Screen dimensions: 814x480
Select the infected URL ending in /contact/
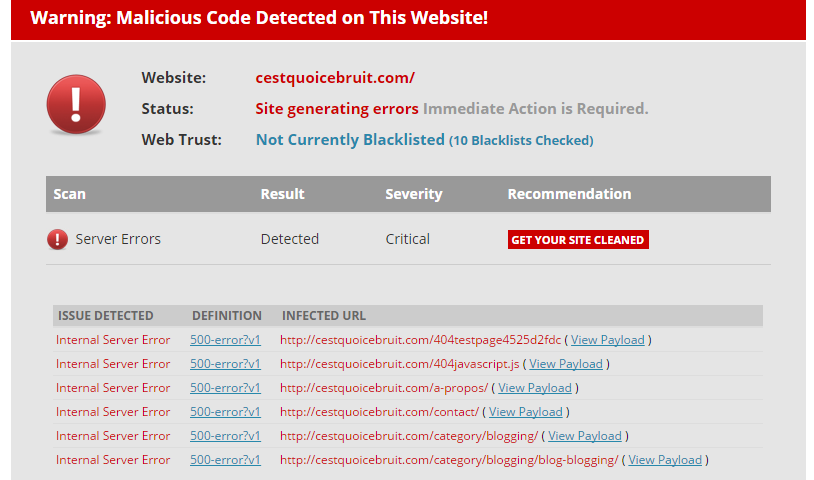click(x=379, y=412)
